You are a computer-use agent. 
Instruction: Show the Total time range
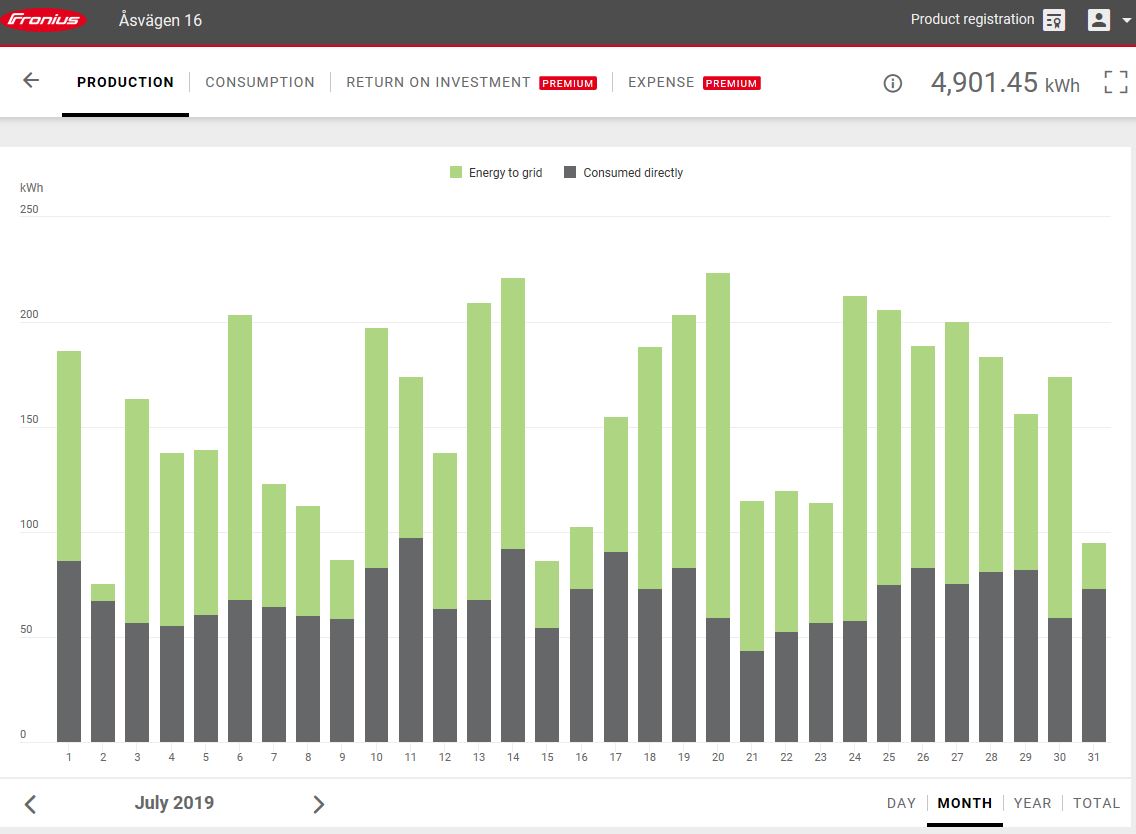click(1096, 803)
